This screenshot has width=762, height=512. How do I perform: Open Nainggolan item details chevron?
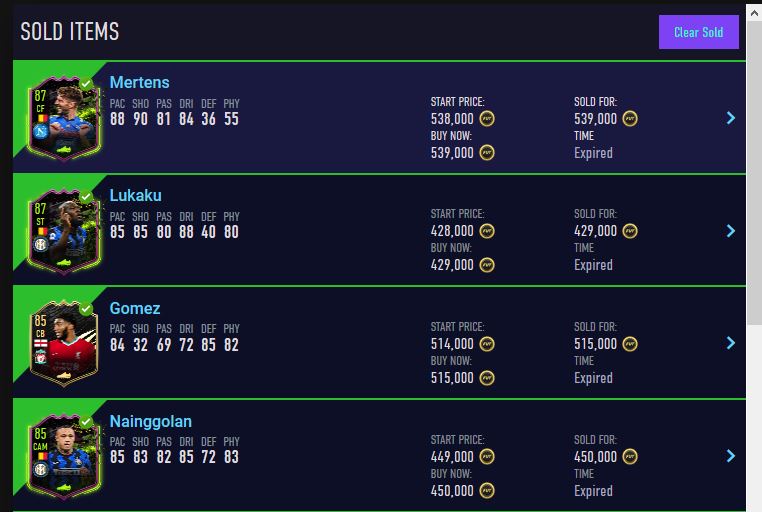pyautogui.click(x=731, y=456)
